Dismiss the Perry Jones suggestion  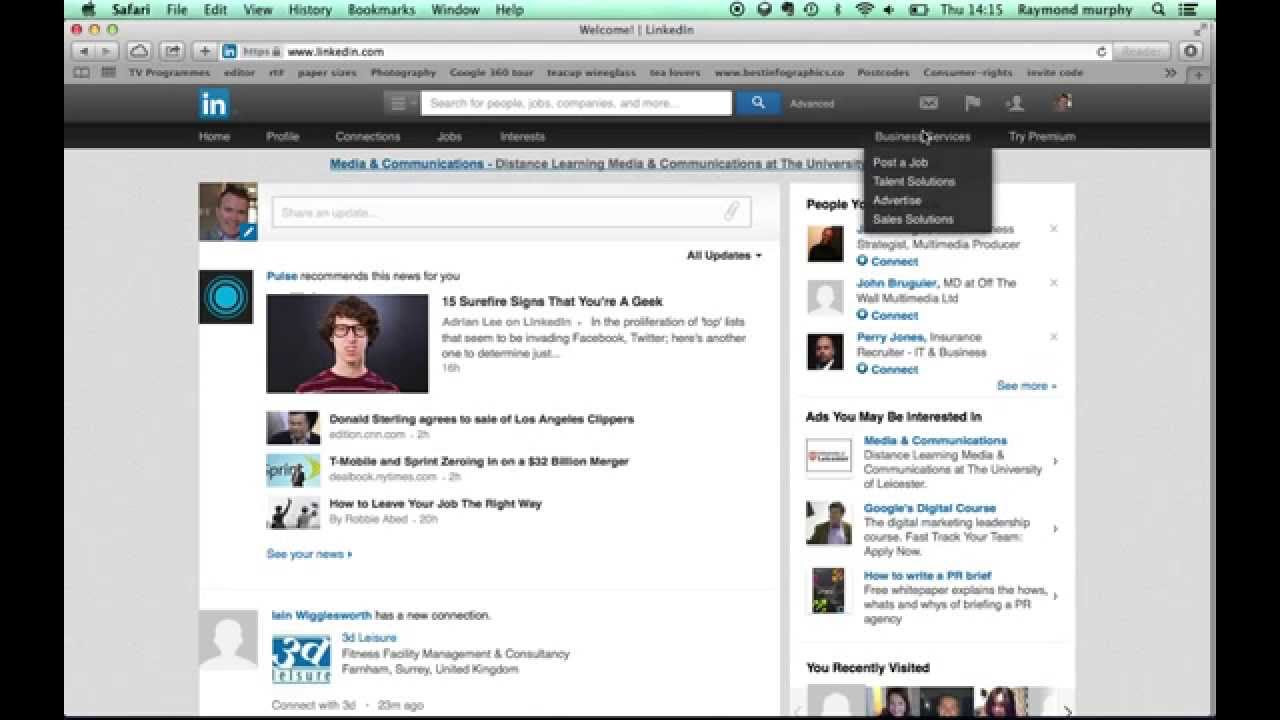coord(1053,337)
